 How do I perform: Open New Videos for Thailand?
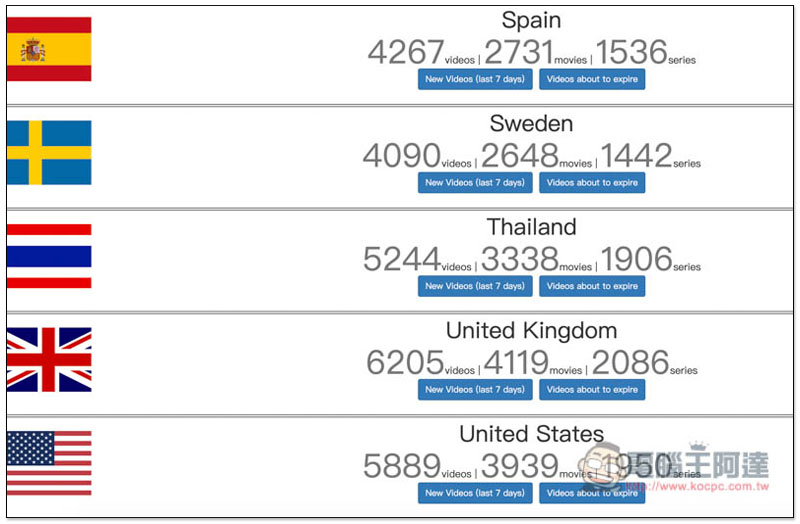coord(475,286)
